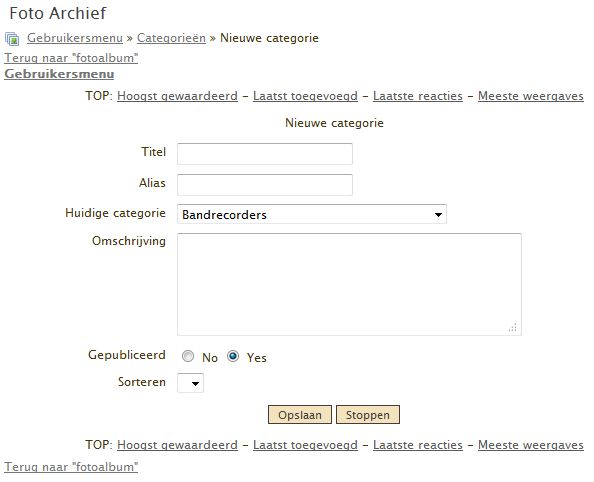Viewport: 594px width, 482px height.
Task: Click the Titel input field
Action: pyautogui.click(x=265, y=154)
